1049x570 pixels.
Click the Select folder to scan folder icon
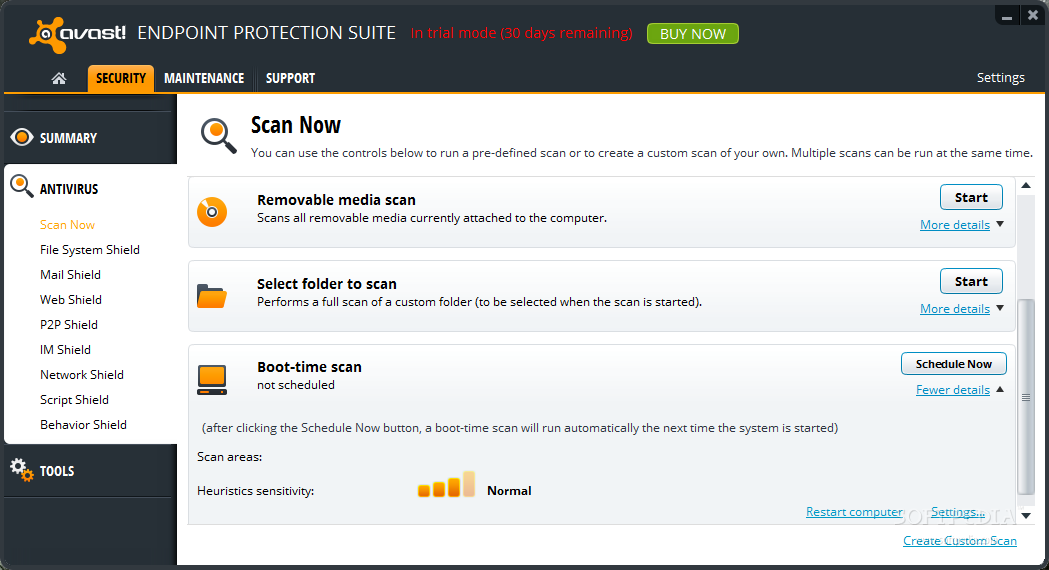[212, 296]
